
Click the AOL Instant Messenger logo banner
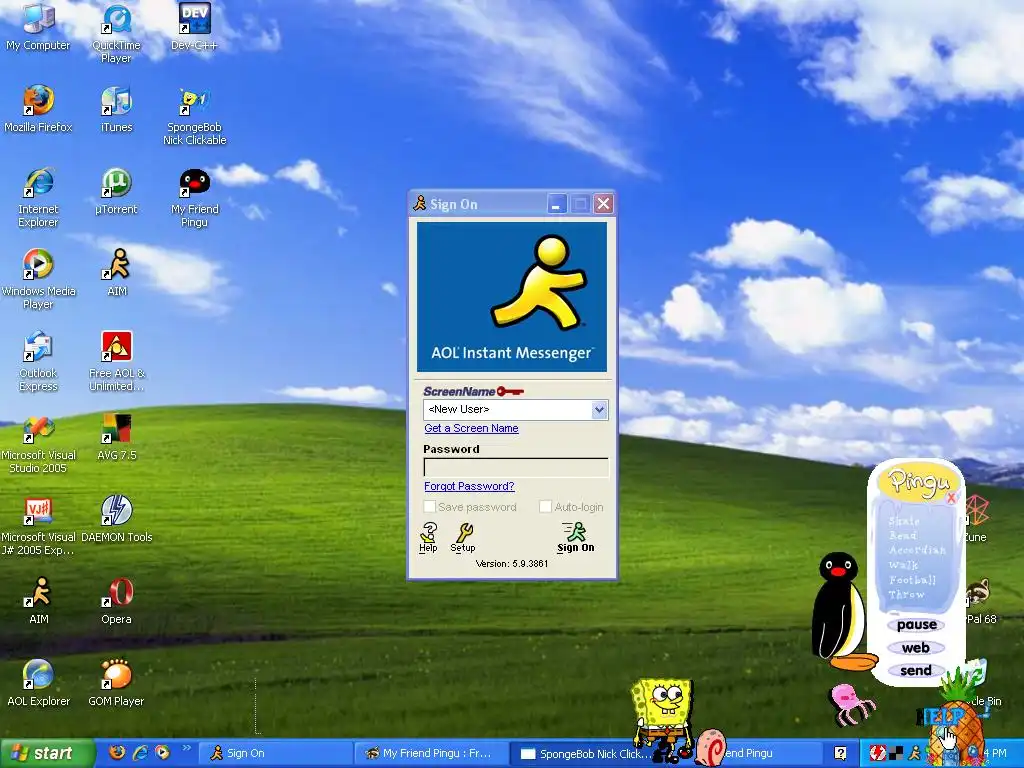tap(512, 296)
